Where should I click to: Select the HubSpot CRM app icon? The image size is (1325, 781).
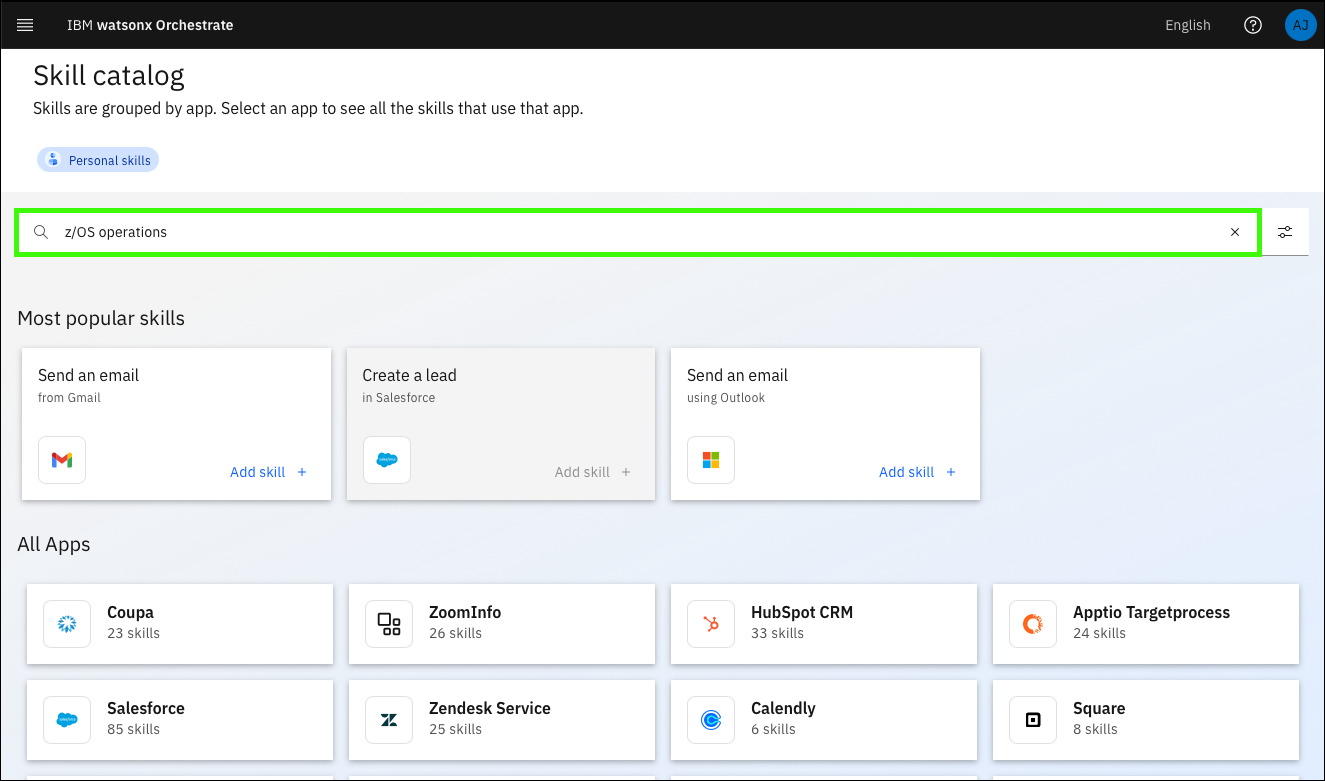click(711, 624)
